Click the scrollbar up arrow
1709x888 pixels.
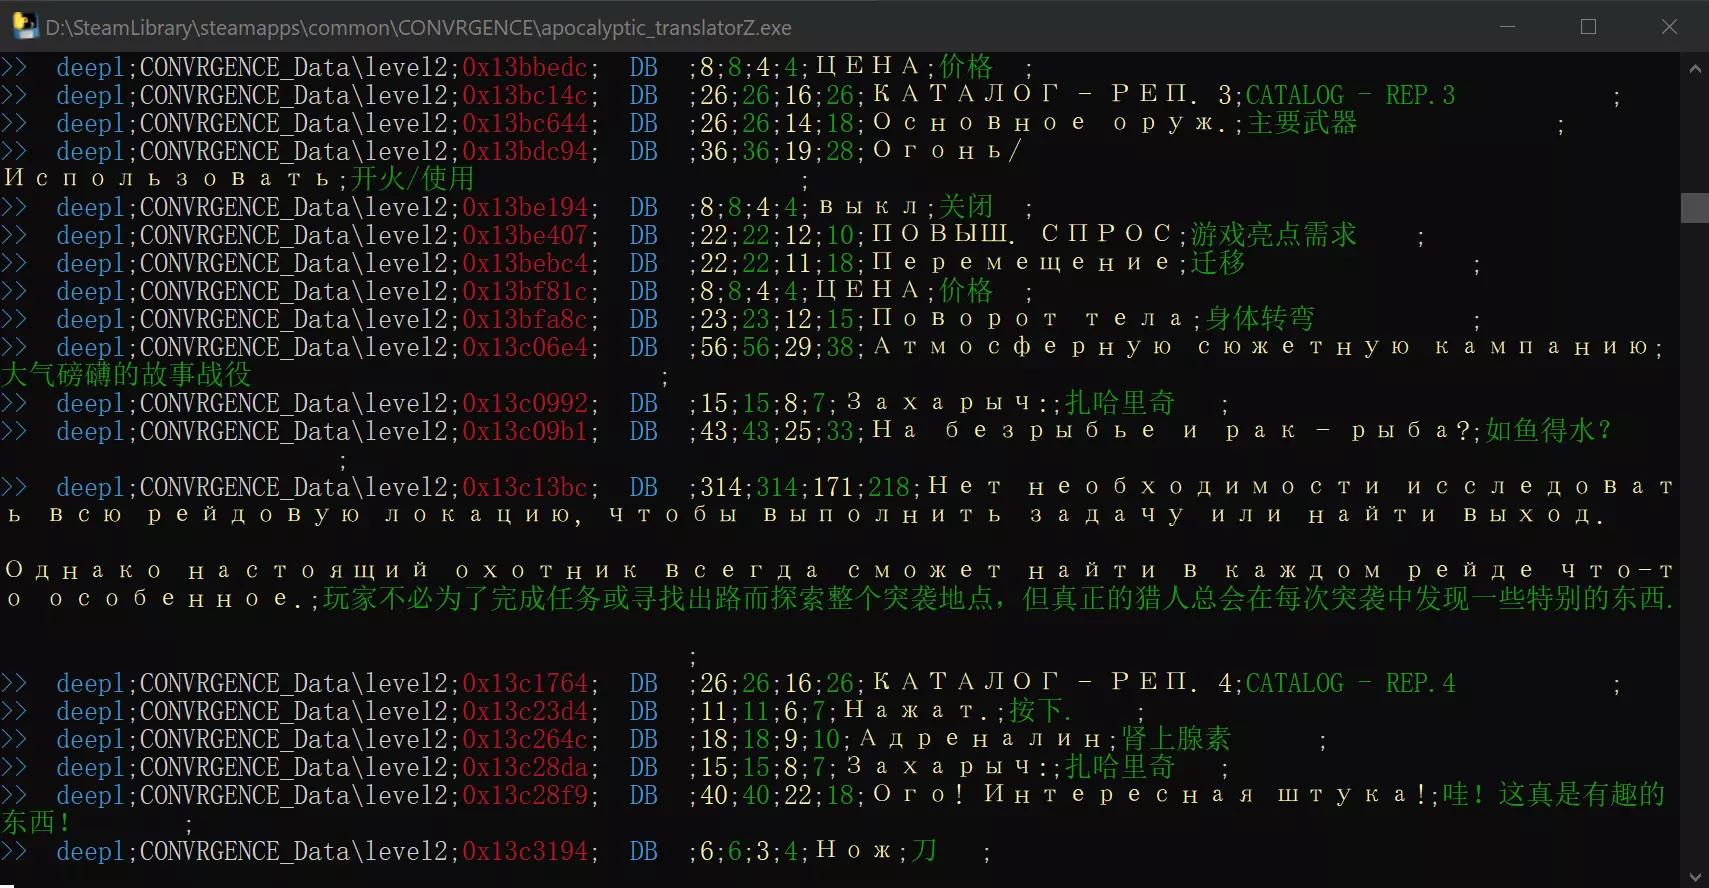coord(1695,69)
